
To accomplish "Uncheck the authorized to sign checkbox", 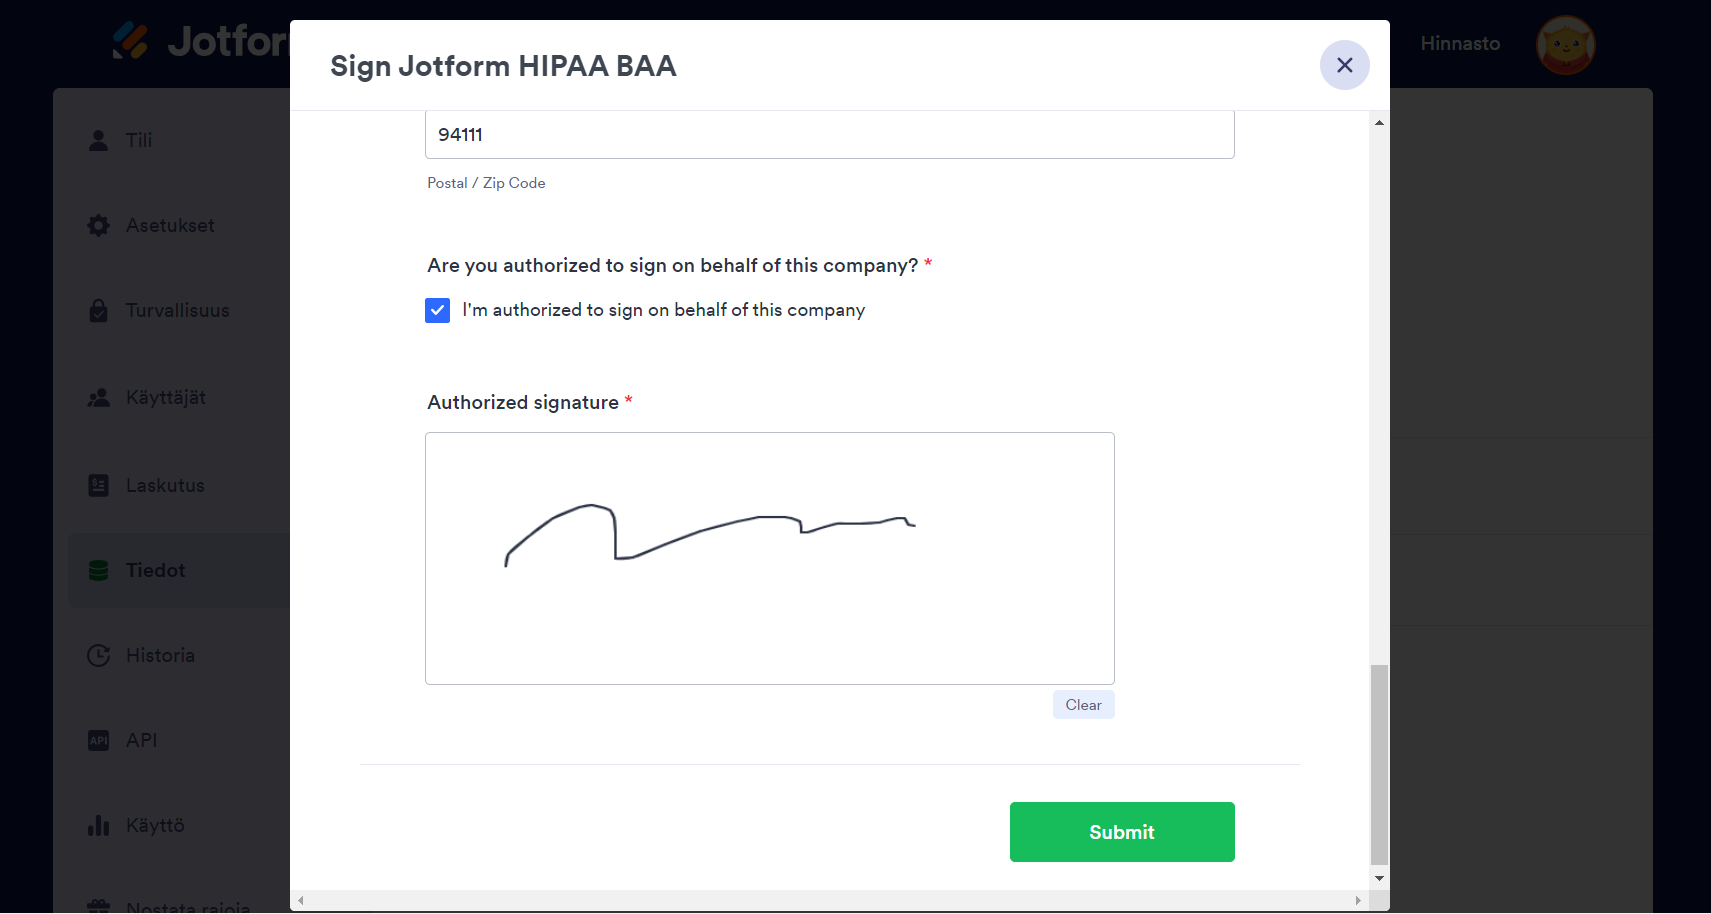I will [x=437, y=310].
